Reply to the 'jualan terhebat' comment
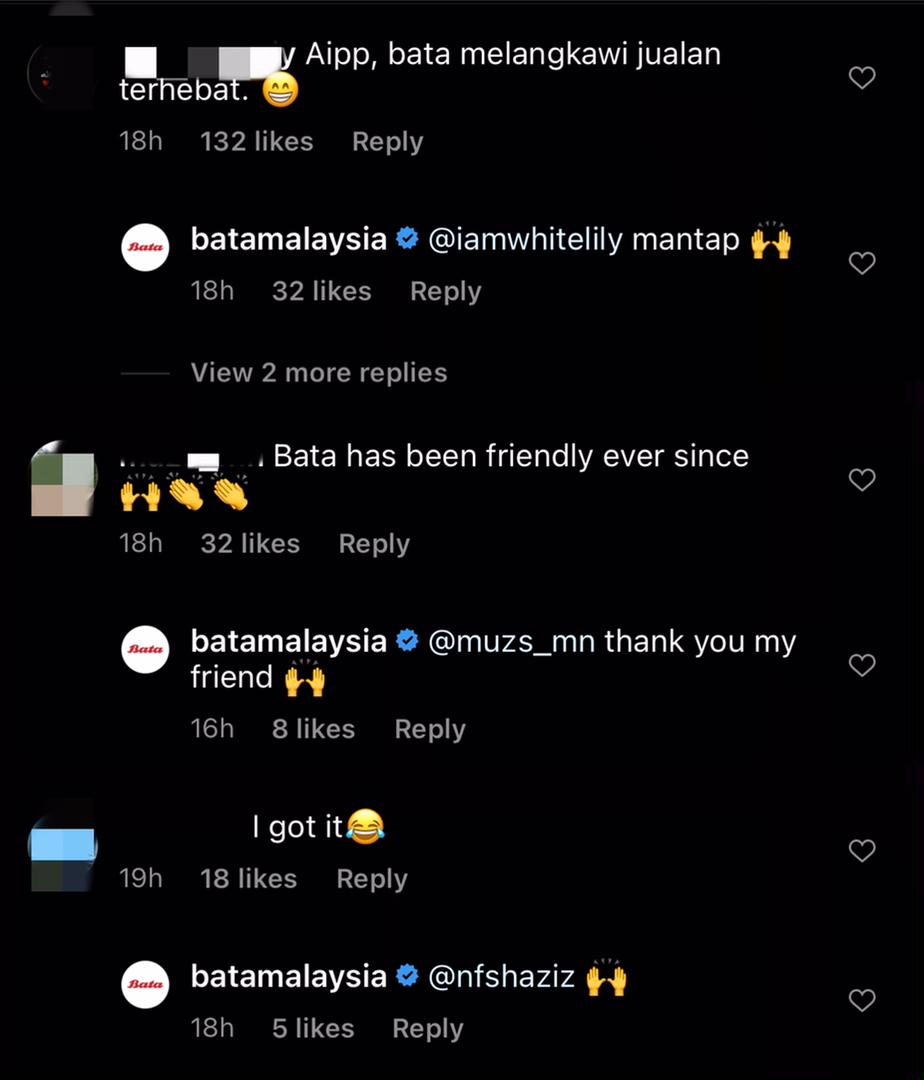 coord(387,142)
